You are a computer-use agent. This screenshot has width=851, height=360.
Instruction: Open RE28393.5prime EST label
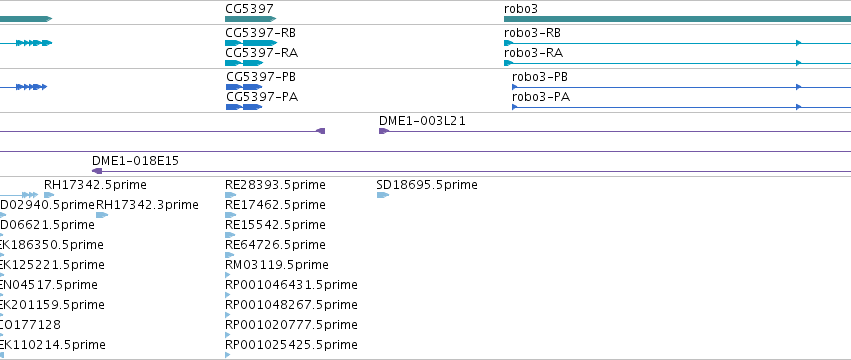275,185
